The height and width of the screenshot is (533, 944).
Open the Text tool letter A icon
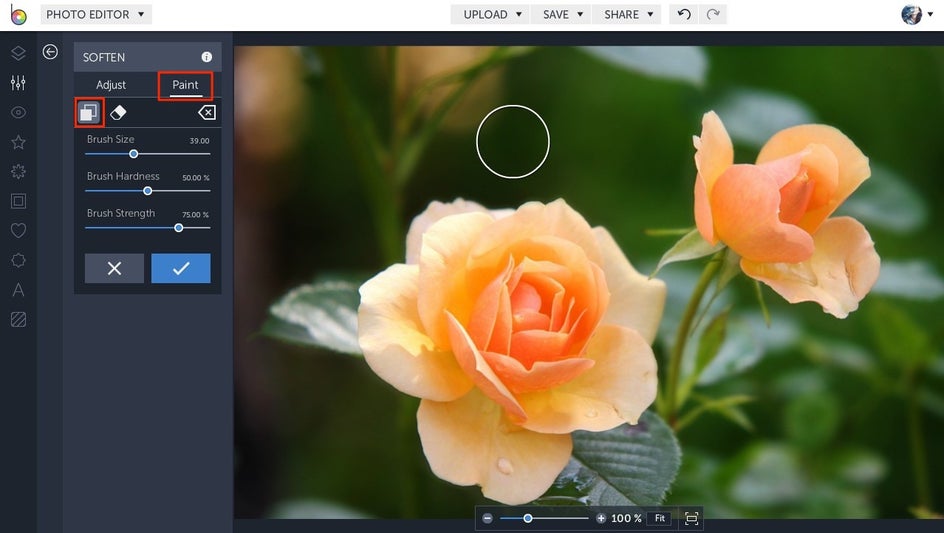pos(18,290)
